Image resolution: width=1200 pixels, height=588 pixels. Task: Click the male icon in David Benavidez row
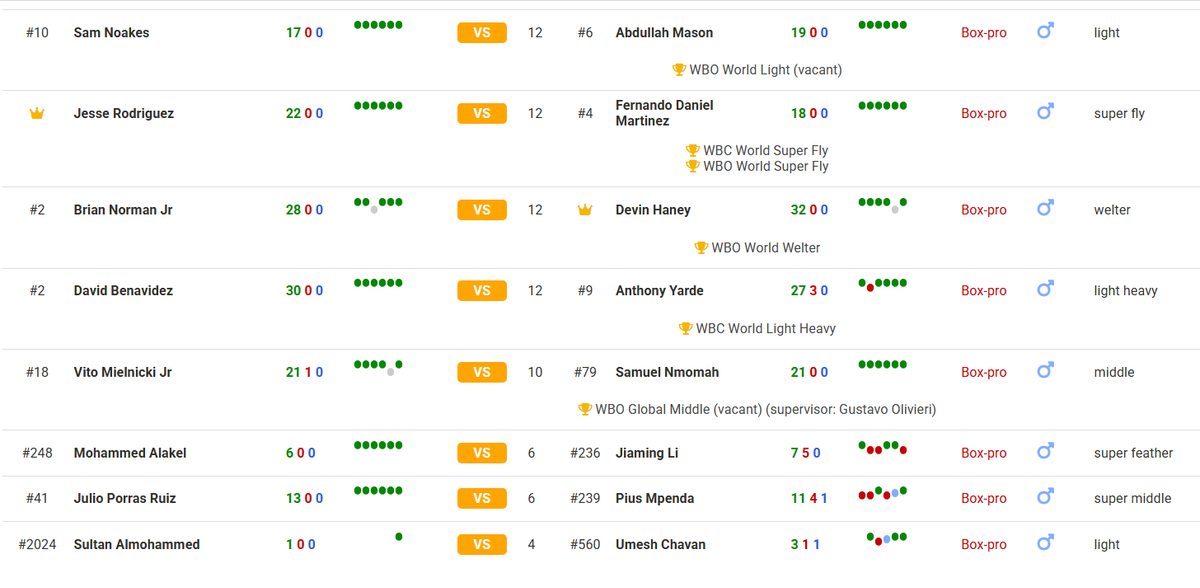[1045, 291]
